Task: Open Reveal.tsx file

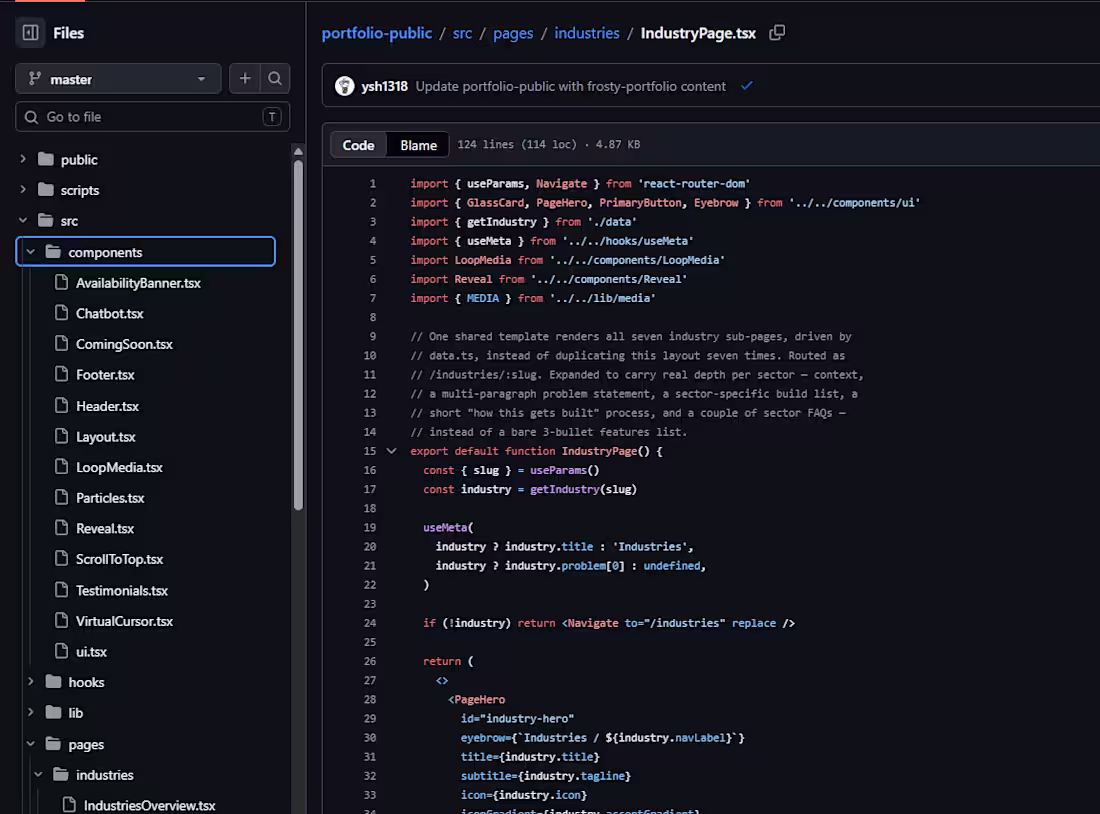Action: pos(105,528)
